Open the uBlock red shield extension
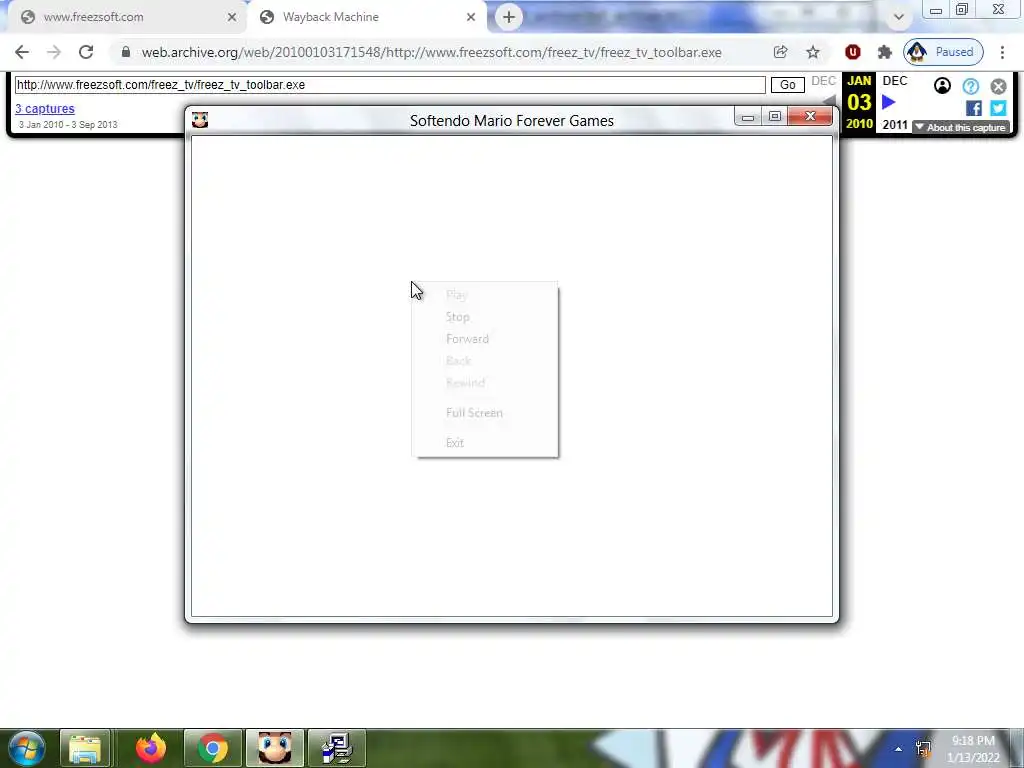This screenshot has height=768, width=1024. pos(852,52)
